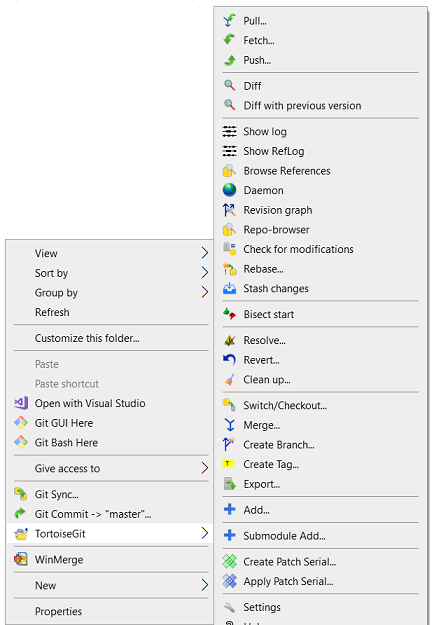Click the green Fetch arrow icon

coord(229,40)
